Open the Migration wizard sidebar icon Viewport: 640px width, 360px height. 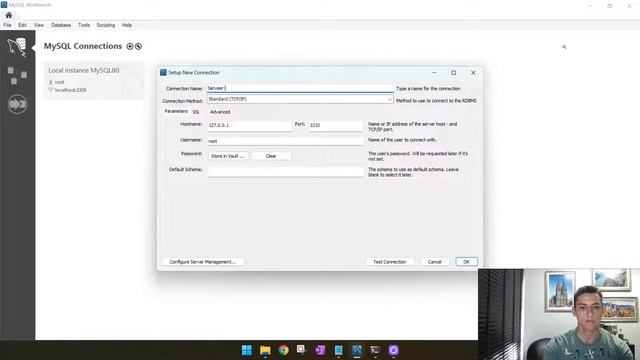tap(17, 104)
